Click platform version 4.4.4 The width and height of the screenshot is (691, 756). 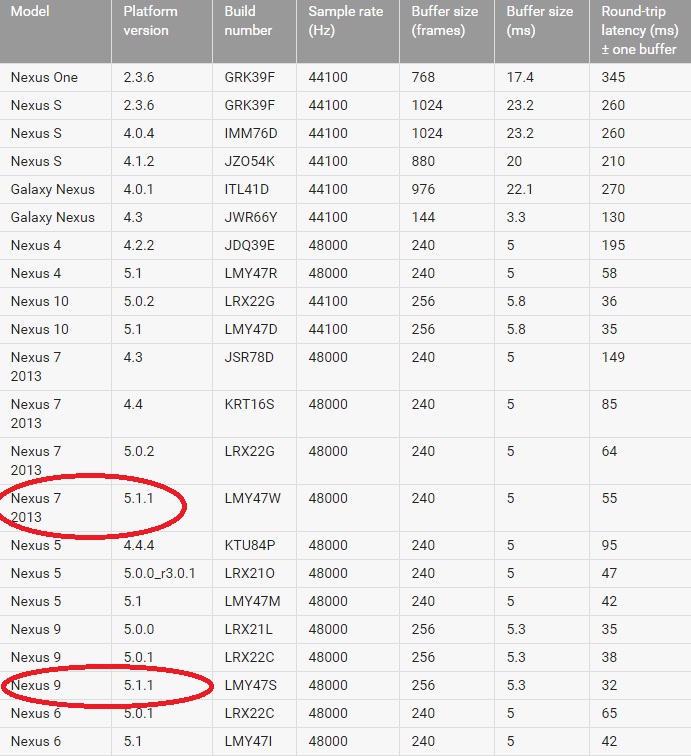pyautogui.click(x=139, y=545)
